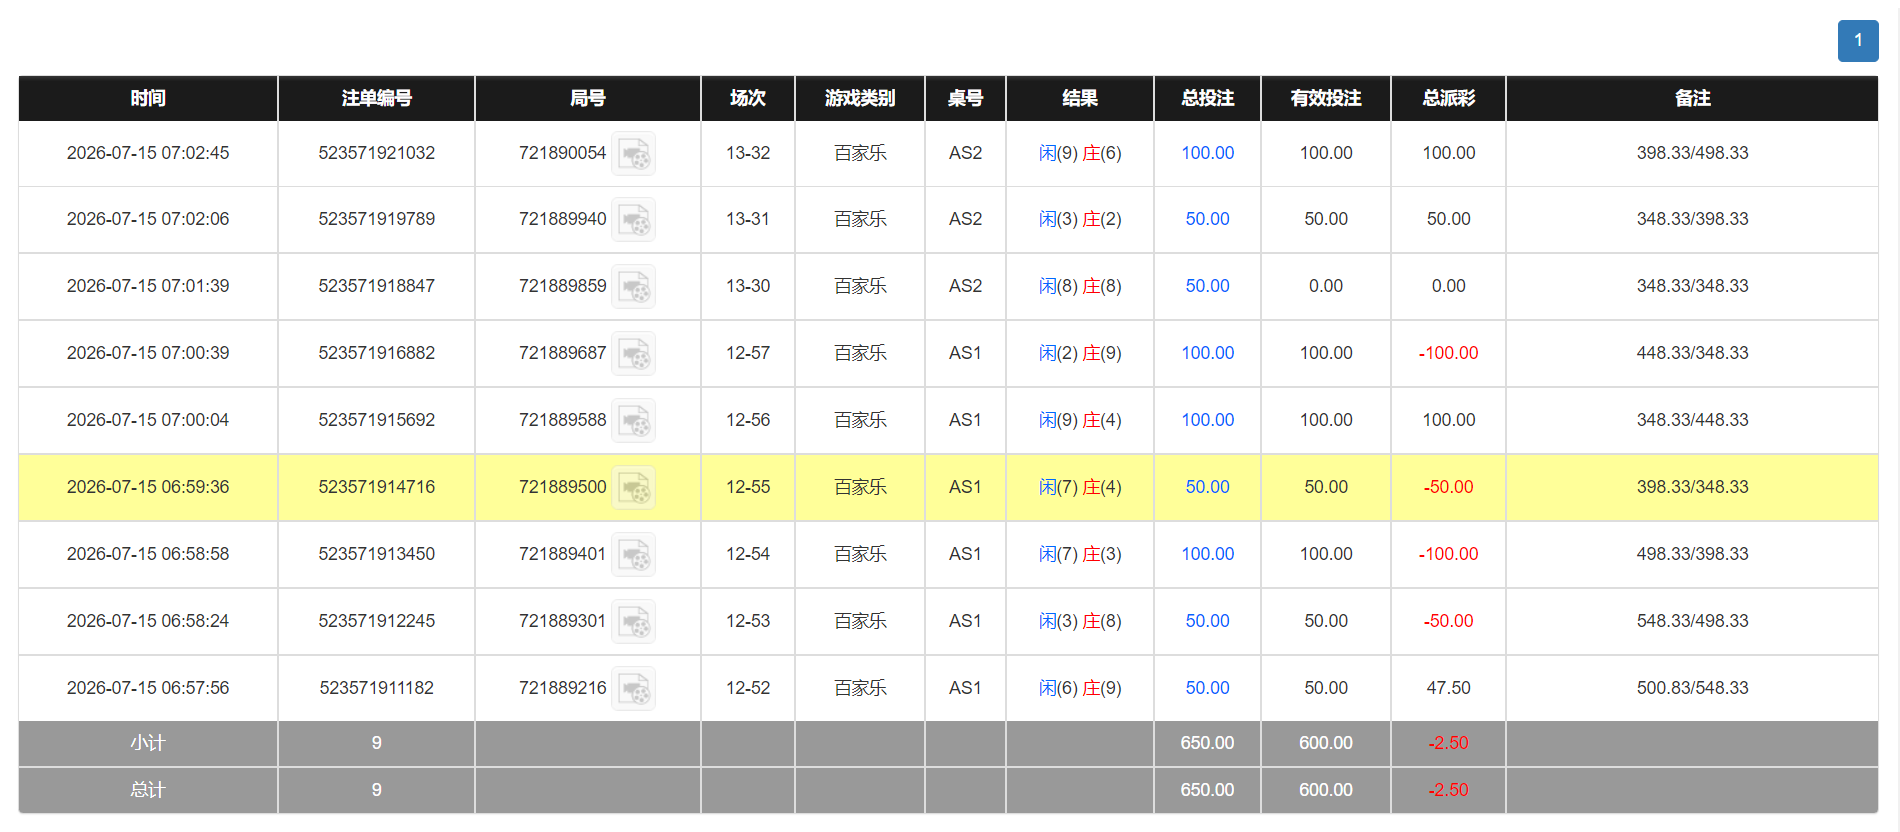Click timestamp 2026-07-15 07:02:45
The height and width of the screenshot is (832, 1900).
pos(148,153)
